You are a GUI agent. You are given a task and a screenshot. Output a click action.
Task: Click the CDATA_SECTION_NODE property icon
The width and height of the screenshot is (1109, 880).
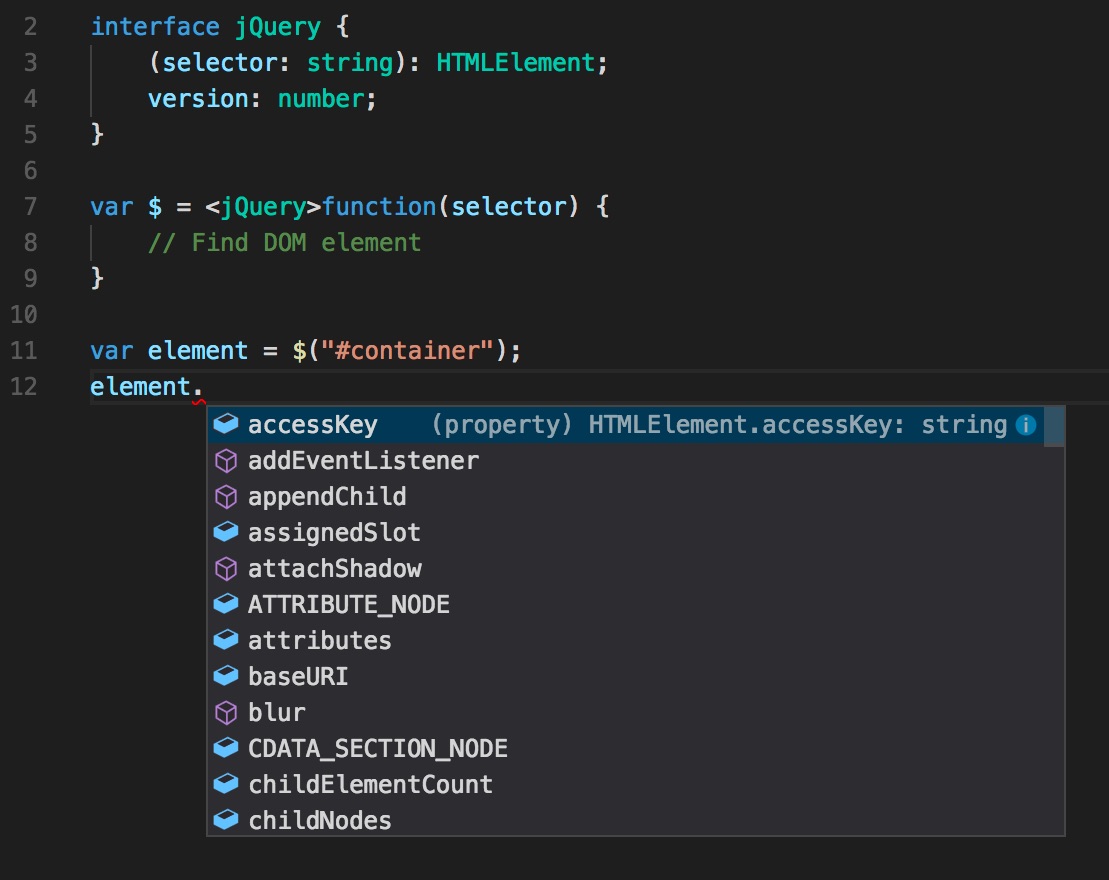coord(226,748)
